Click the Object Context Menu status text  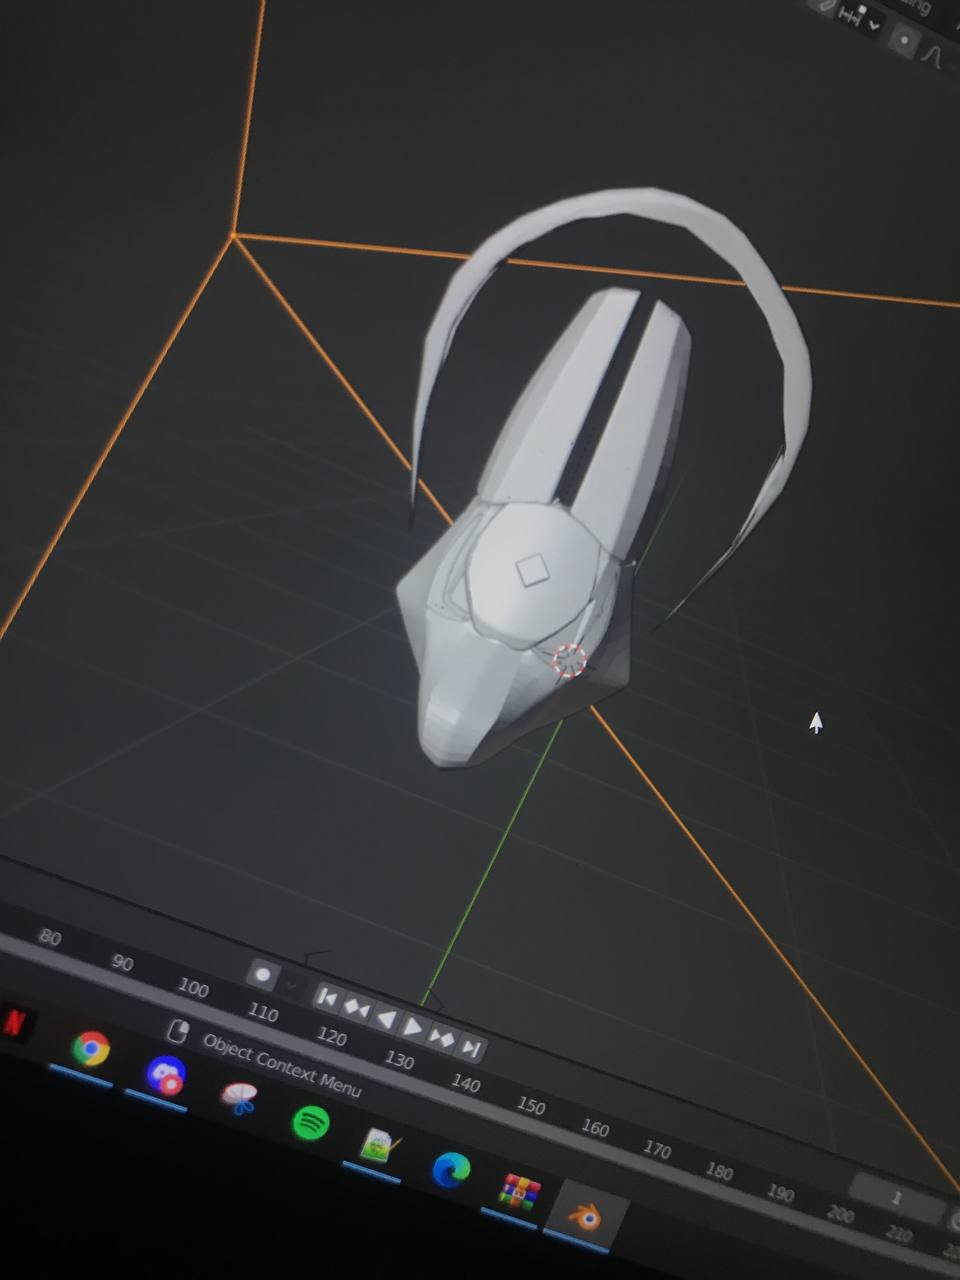[x=282, y=1065]
